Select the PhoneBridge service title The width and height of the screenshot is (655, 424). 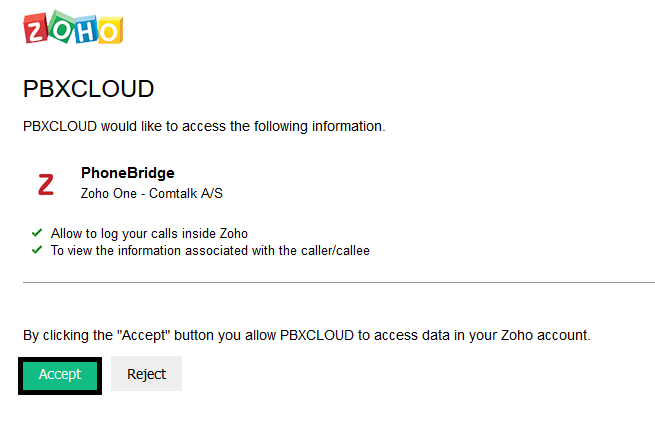point(128,174)
